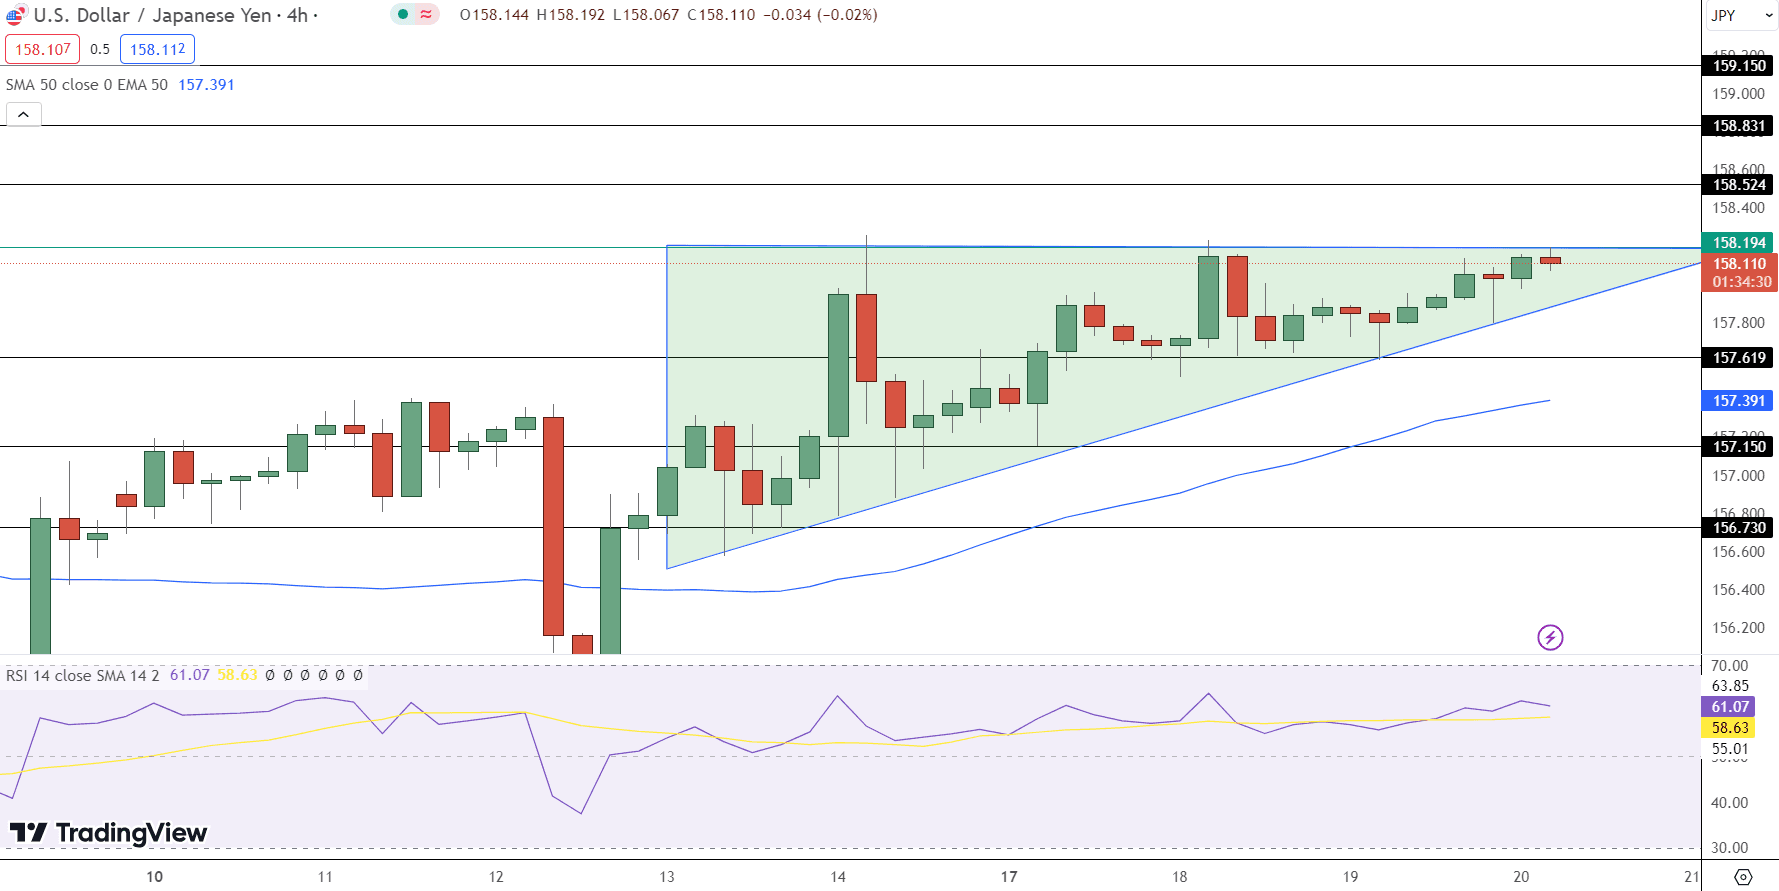Click the RSI value 61.07 in legend

point(190,675)
